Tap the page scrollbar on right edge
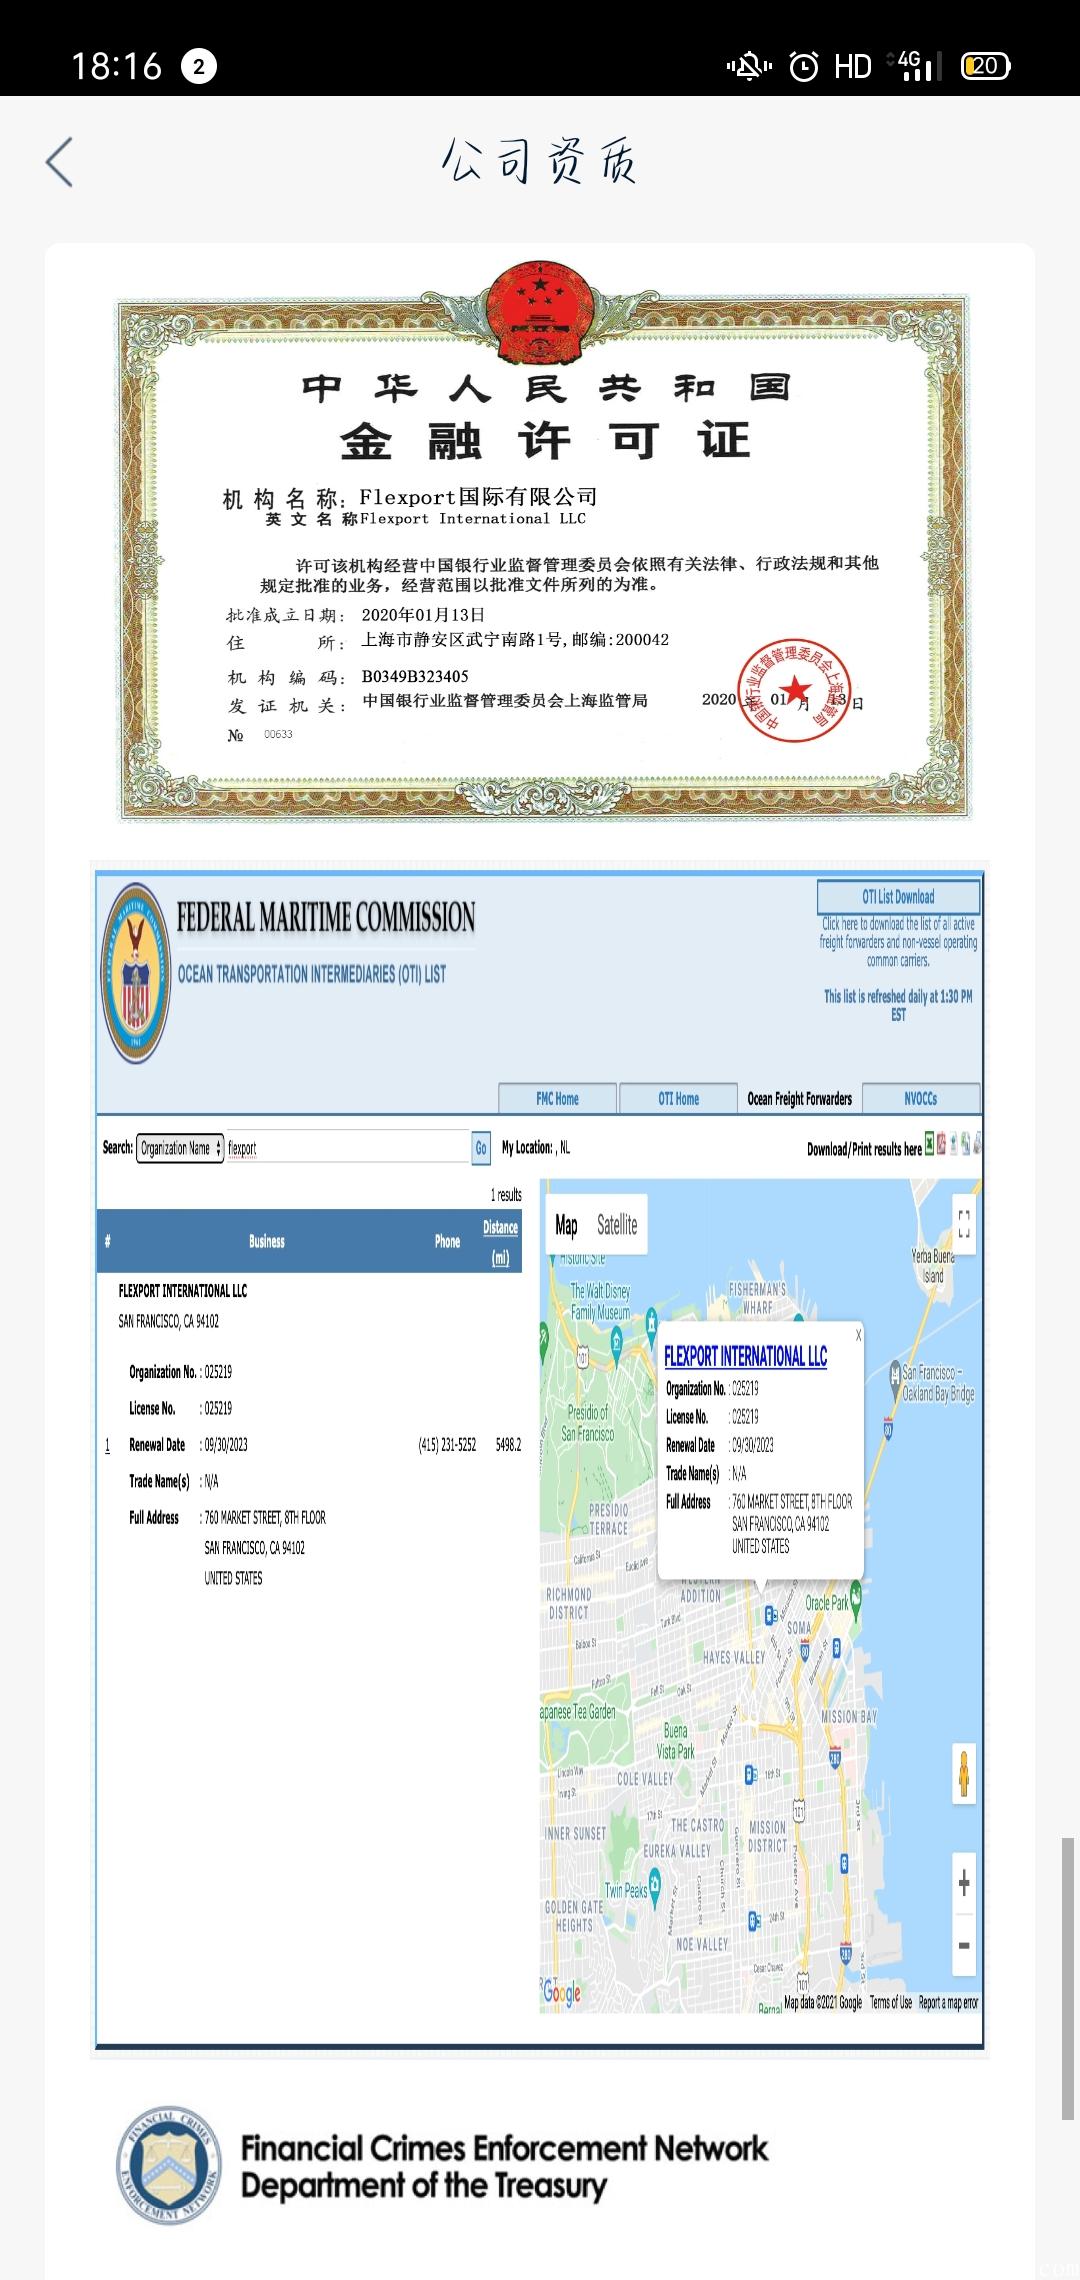The width and height of the screenshot is (1080, 2280). click(x=1067, y=1977)
